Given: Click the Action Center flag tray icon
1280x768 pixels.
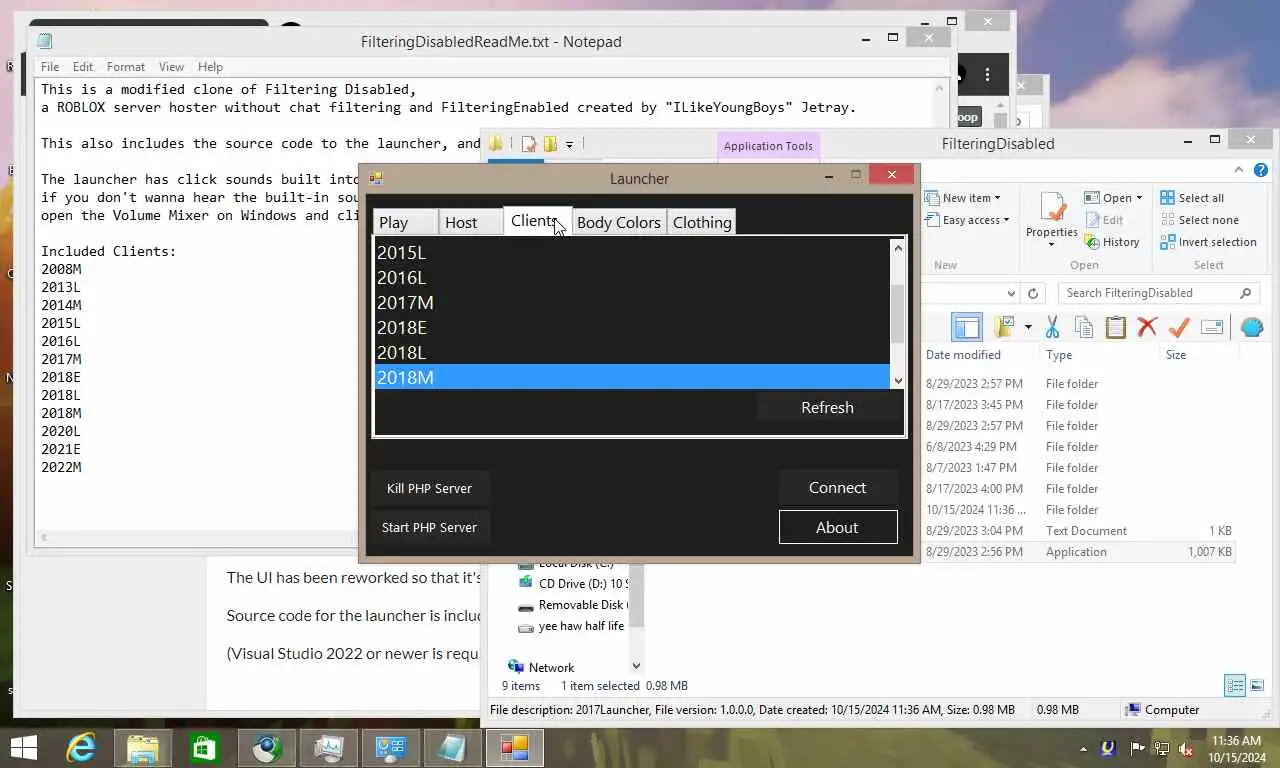Looking at the screenshot, I should 1137,748.
